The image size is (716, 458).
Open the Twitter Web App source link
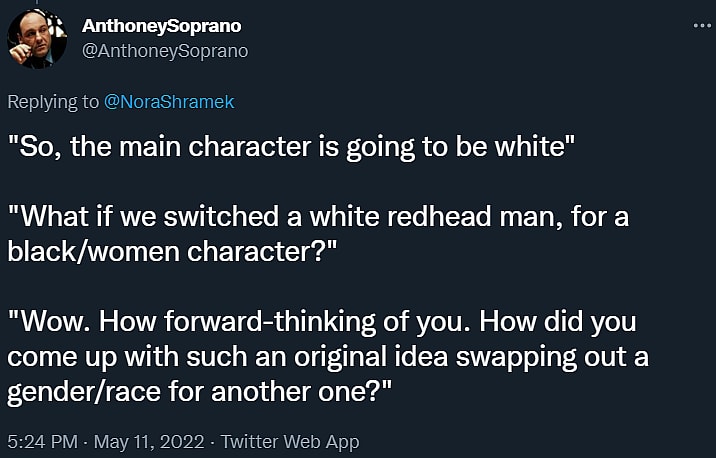click(289, 441)
